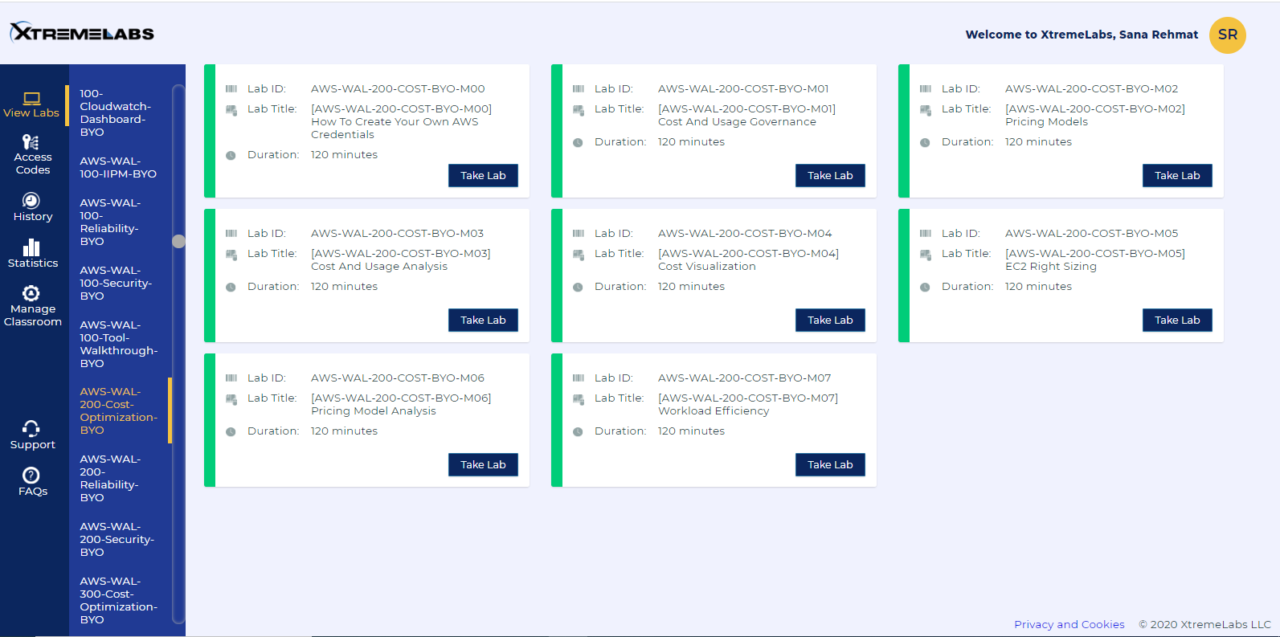Viewport: 1280px width, 637px height.
Task: Click the barcode icon on lab M00 card
Action: click(x=231, y=88)
